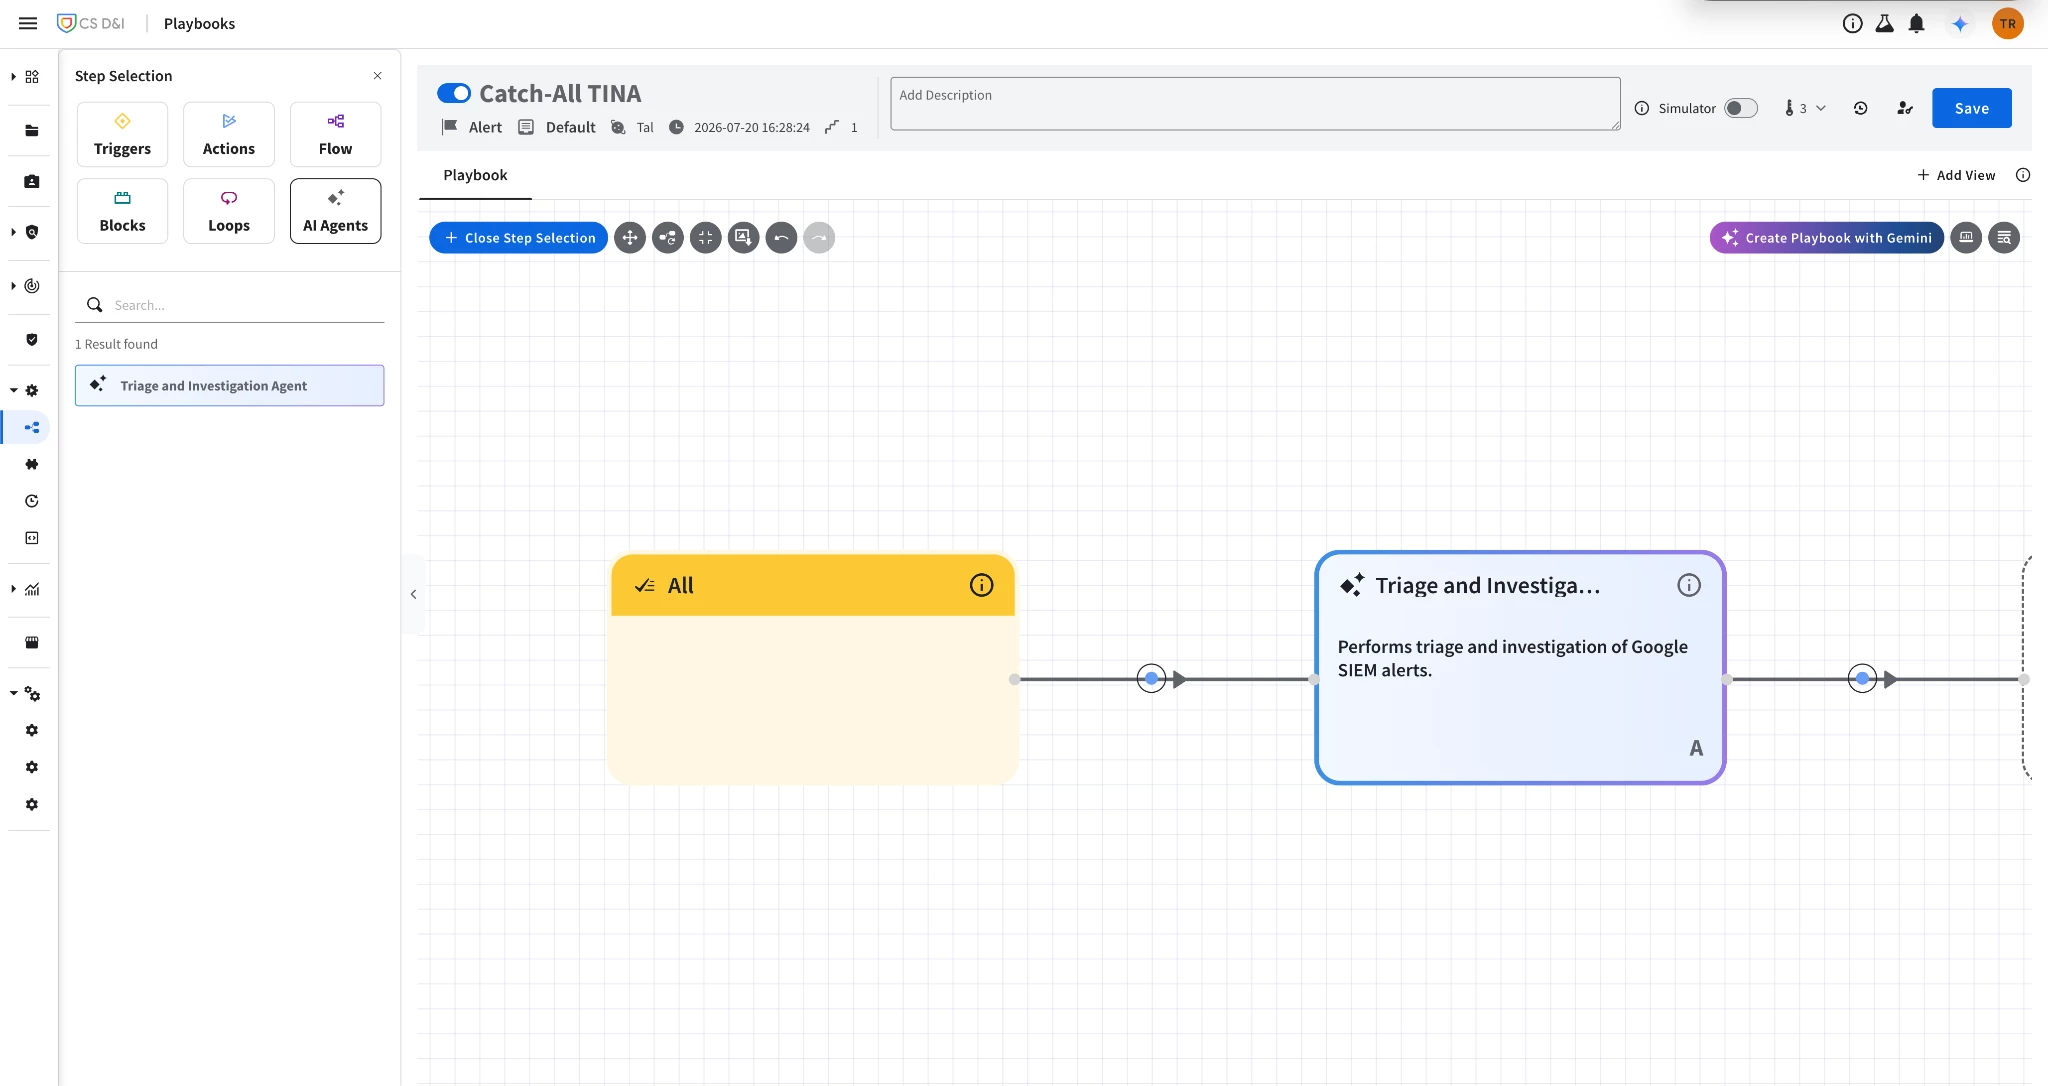Click the version history clock icon
Screen dimensions: 2048x1086
tap(1860, 108)
